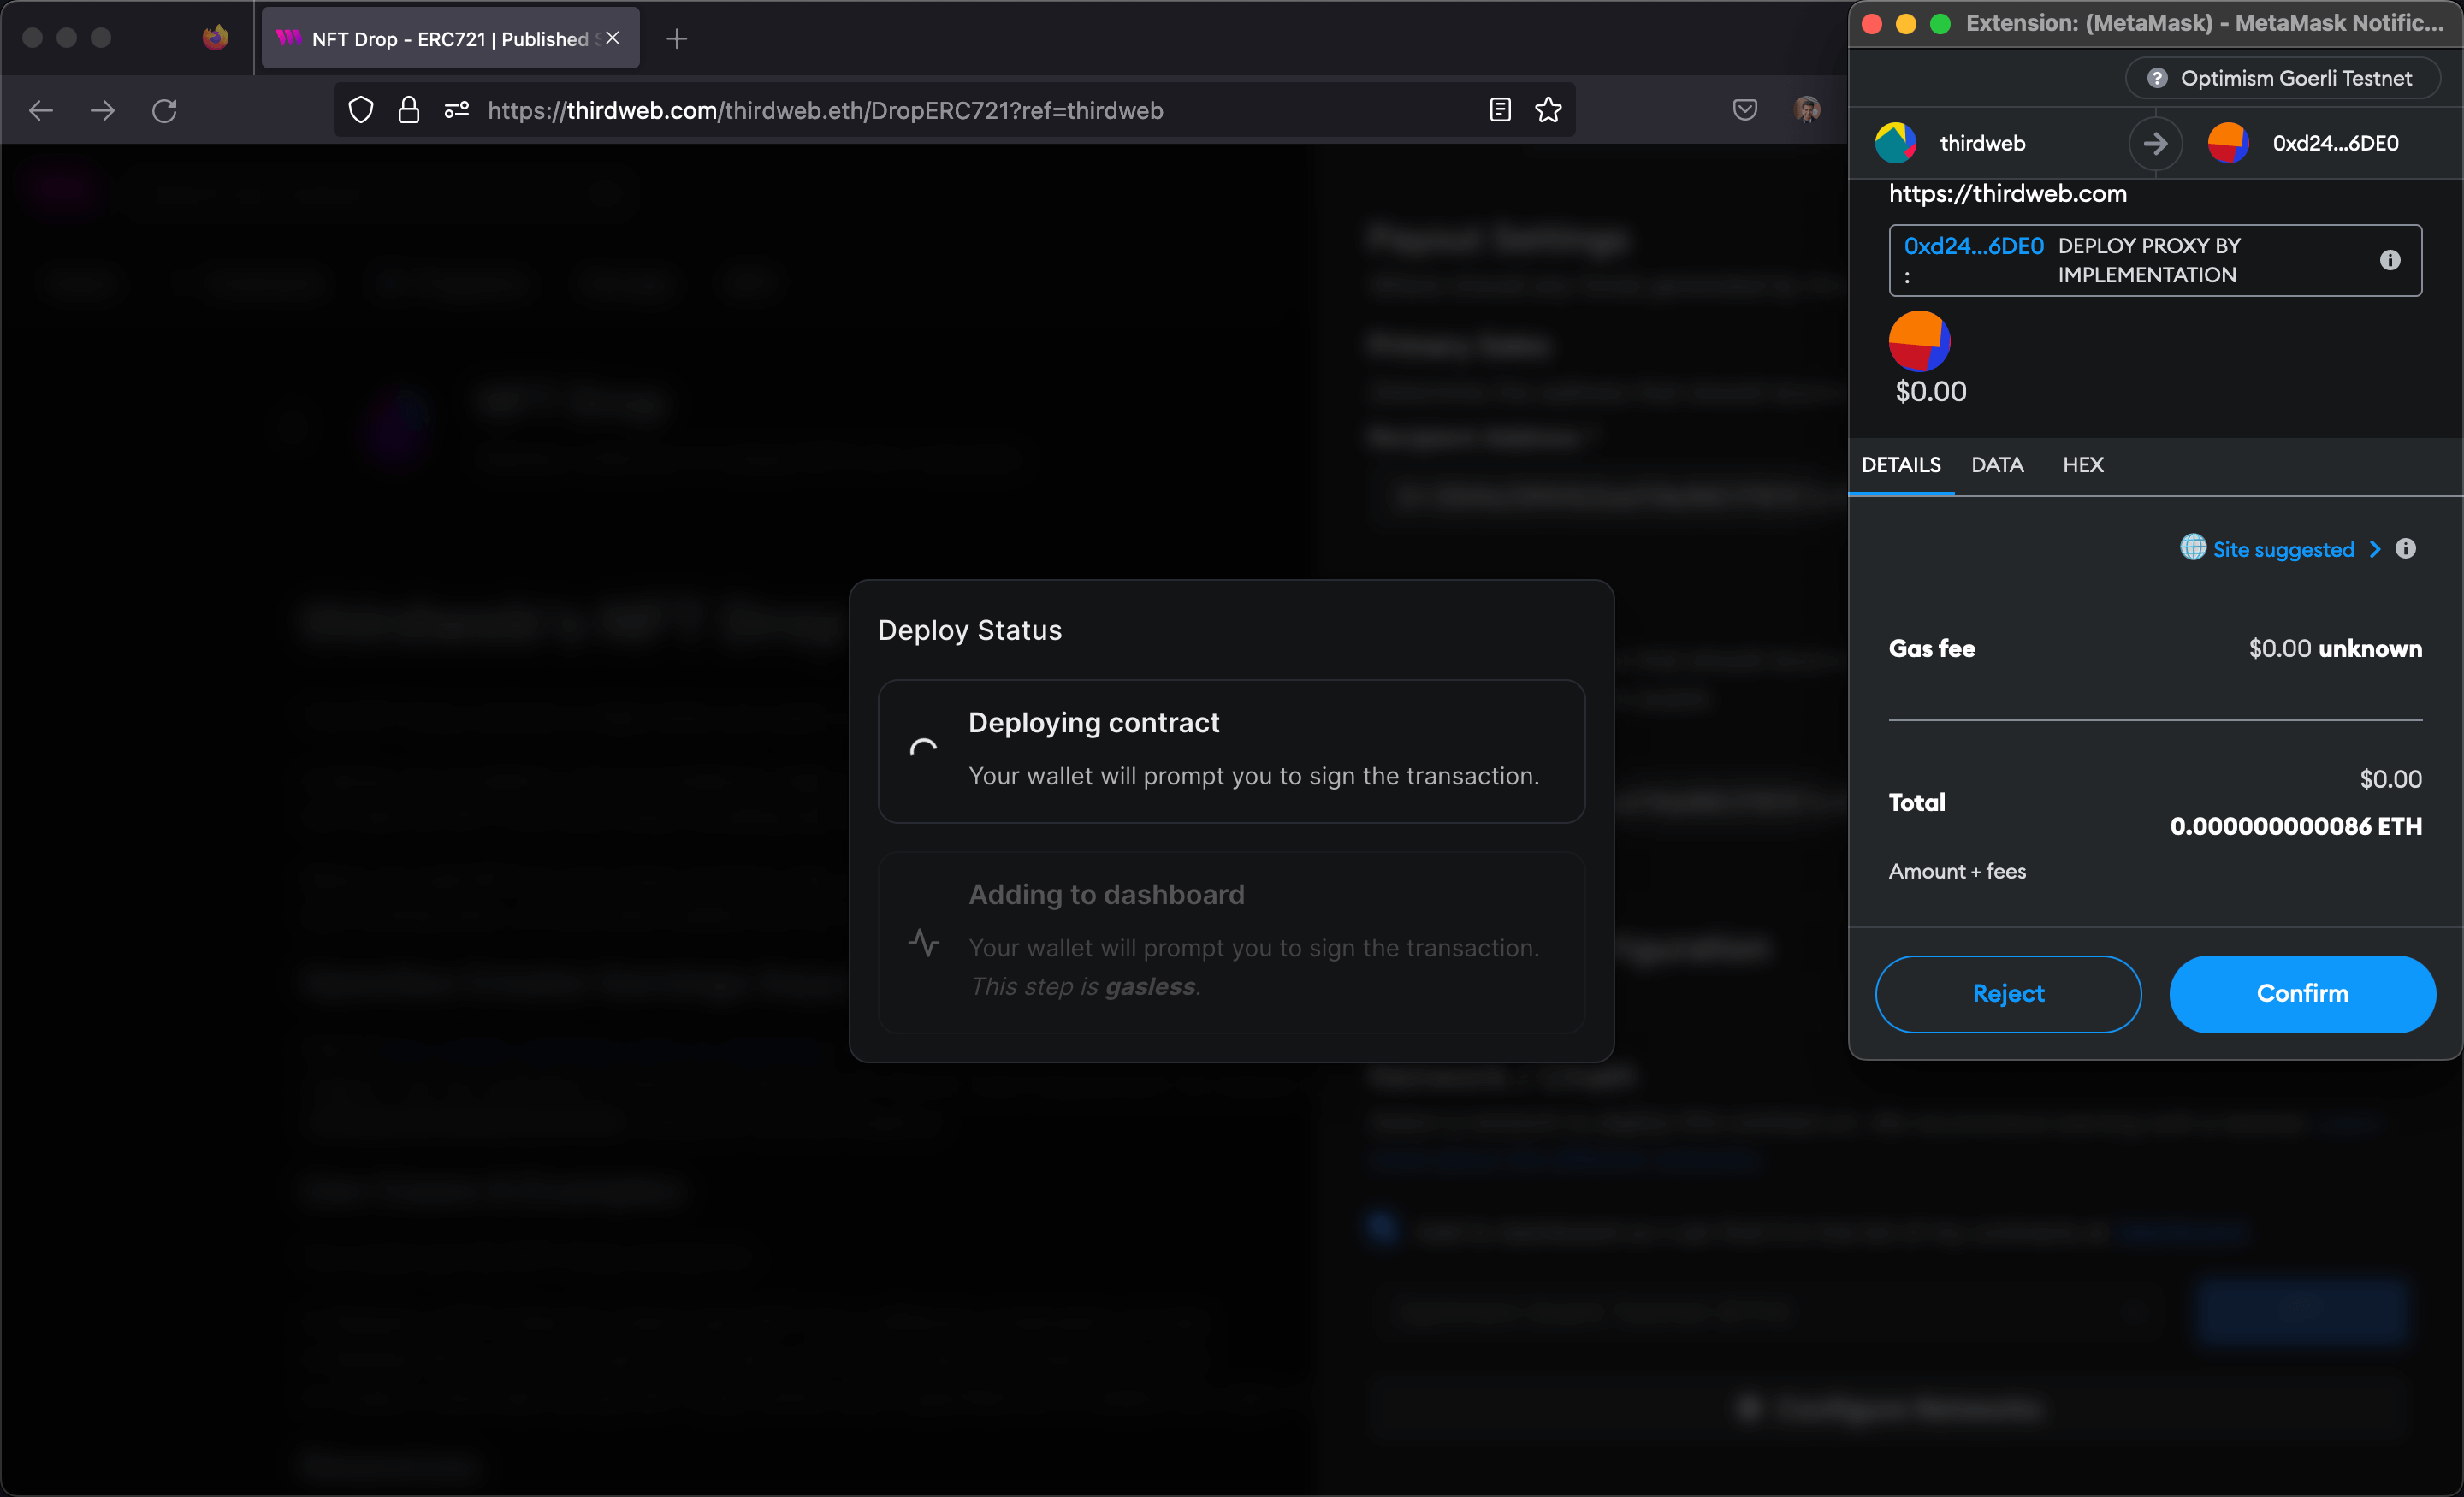
Task: Open reader view icon in address bar
Action: click(1499, 110)
